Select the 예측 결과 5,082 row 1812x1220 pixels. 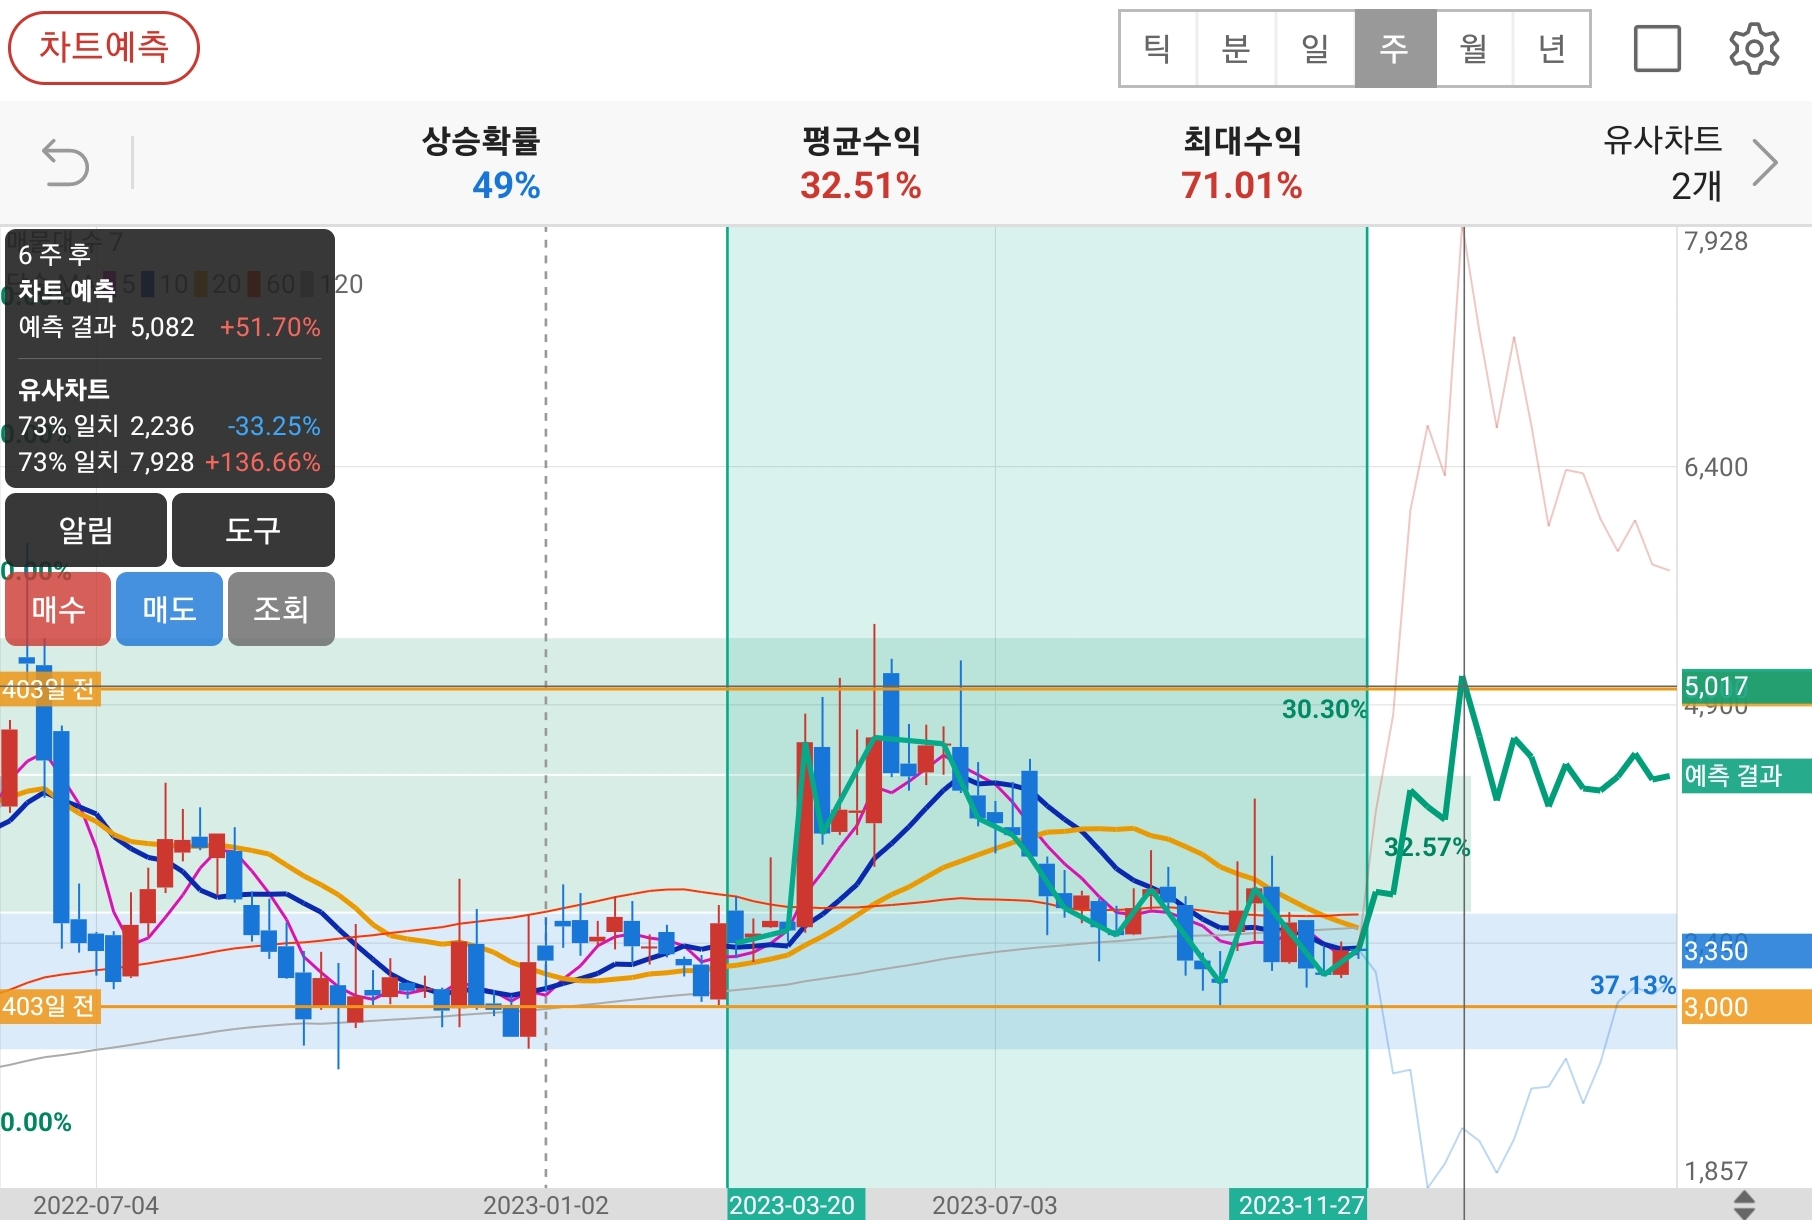[x=169, y=327]
